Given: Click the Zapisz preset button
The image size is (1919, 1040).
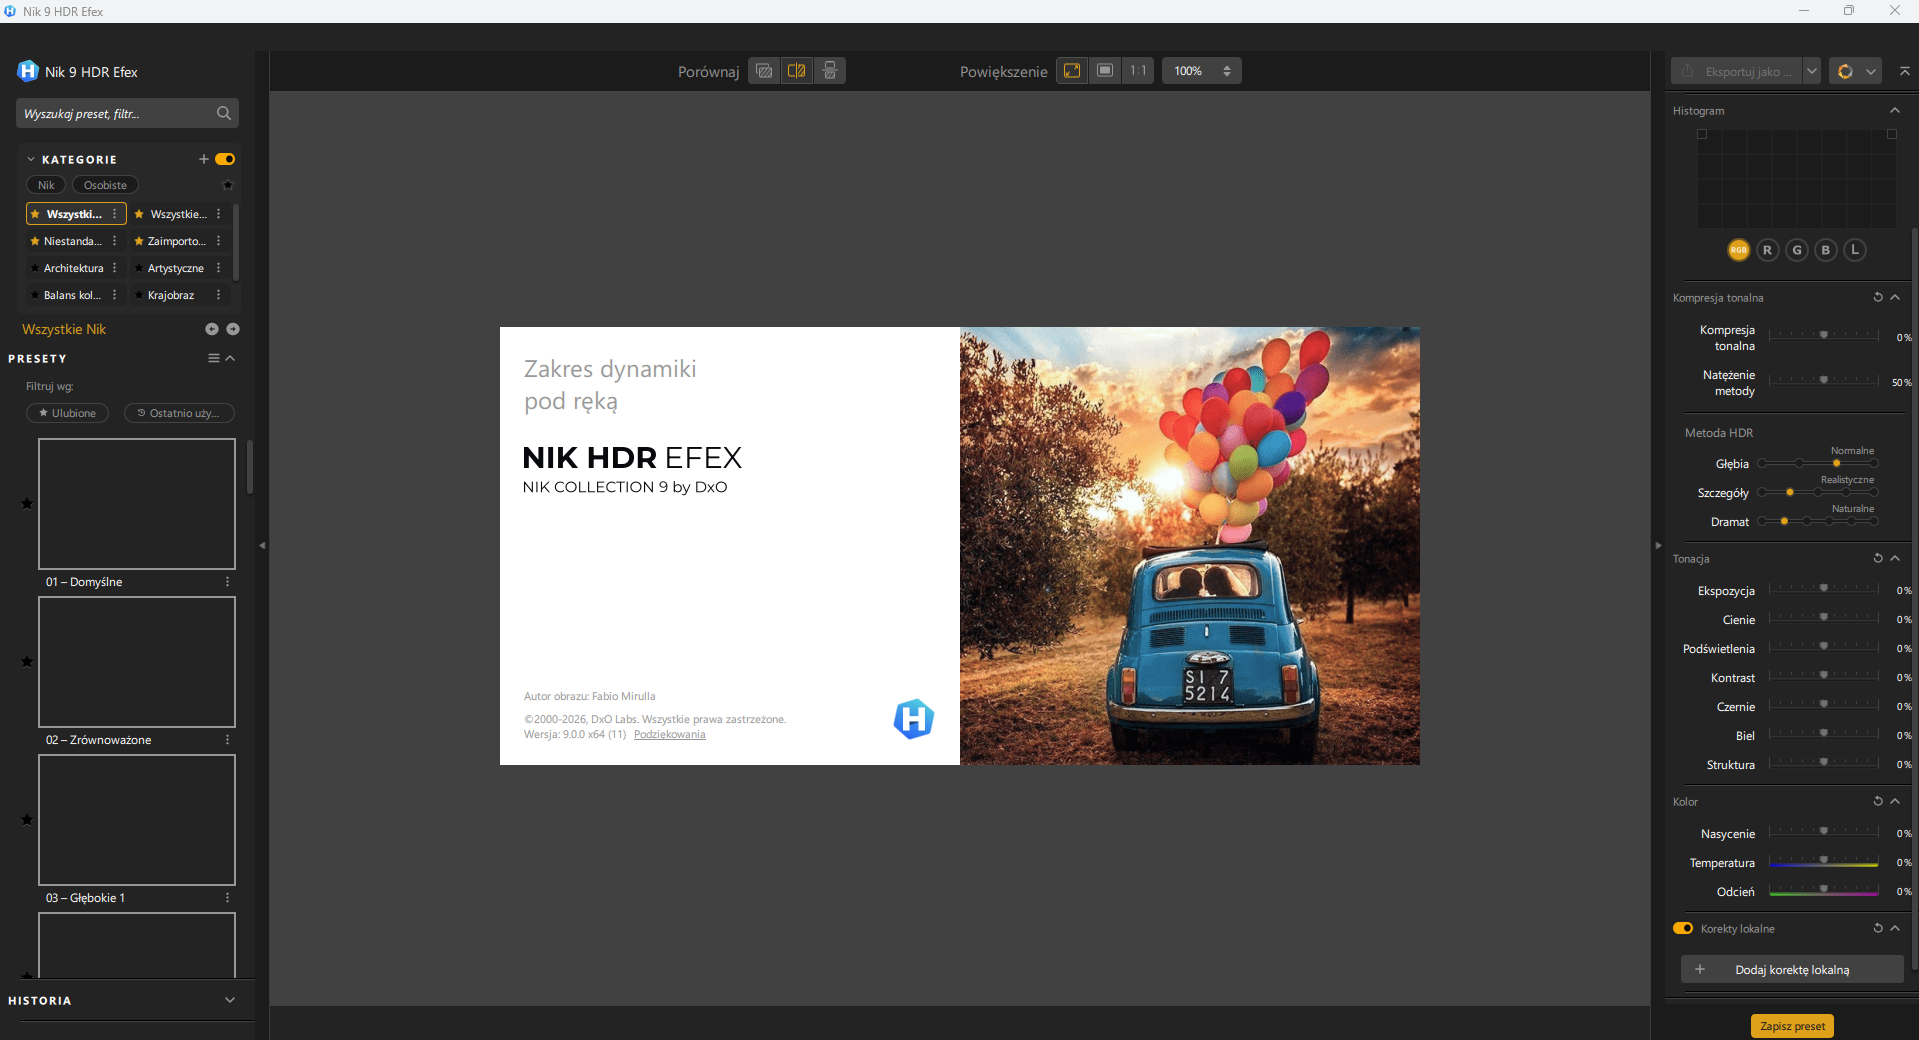Looking at the screenshot, I should tap(1792, 1026).
